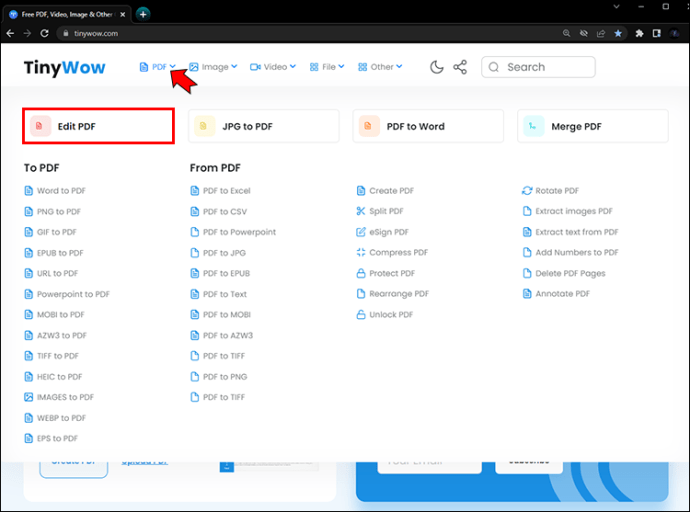
Task: Select PDF to JPG
Action: 224,253
